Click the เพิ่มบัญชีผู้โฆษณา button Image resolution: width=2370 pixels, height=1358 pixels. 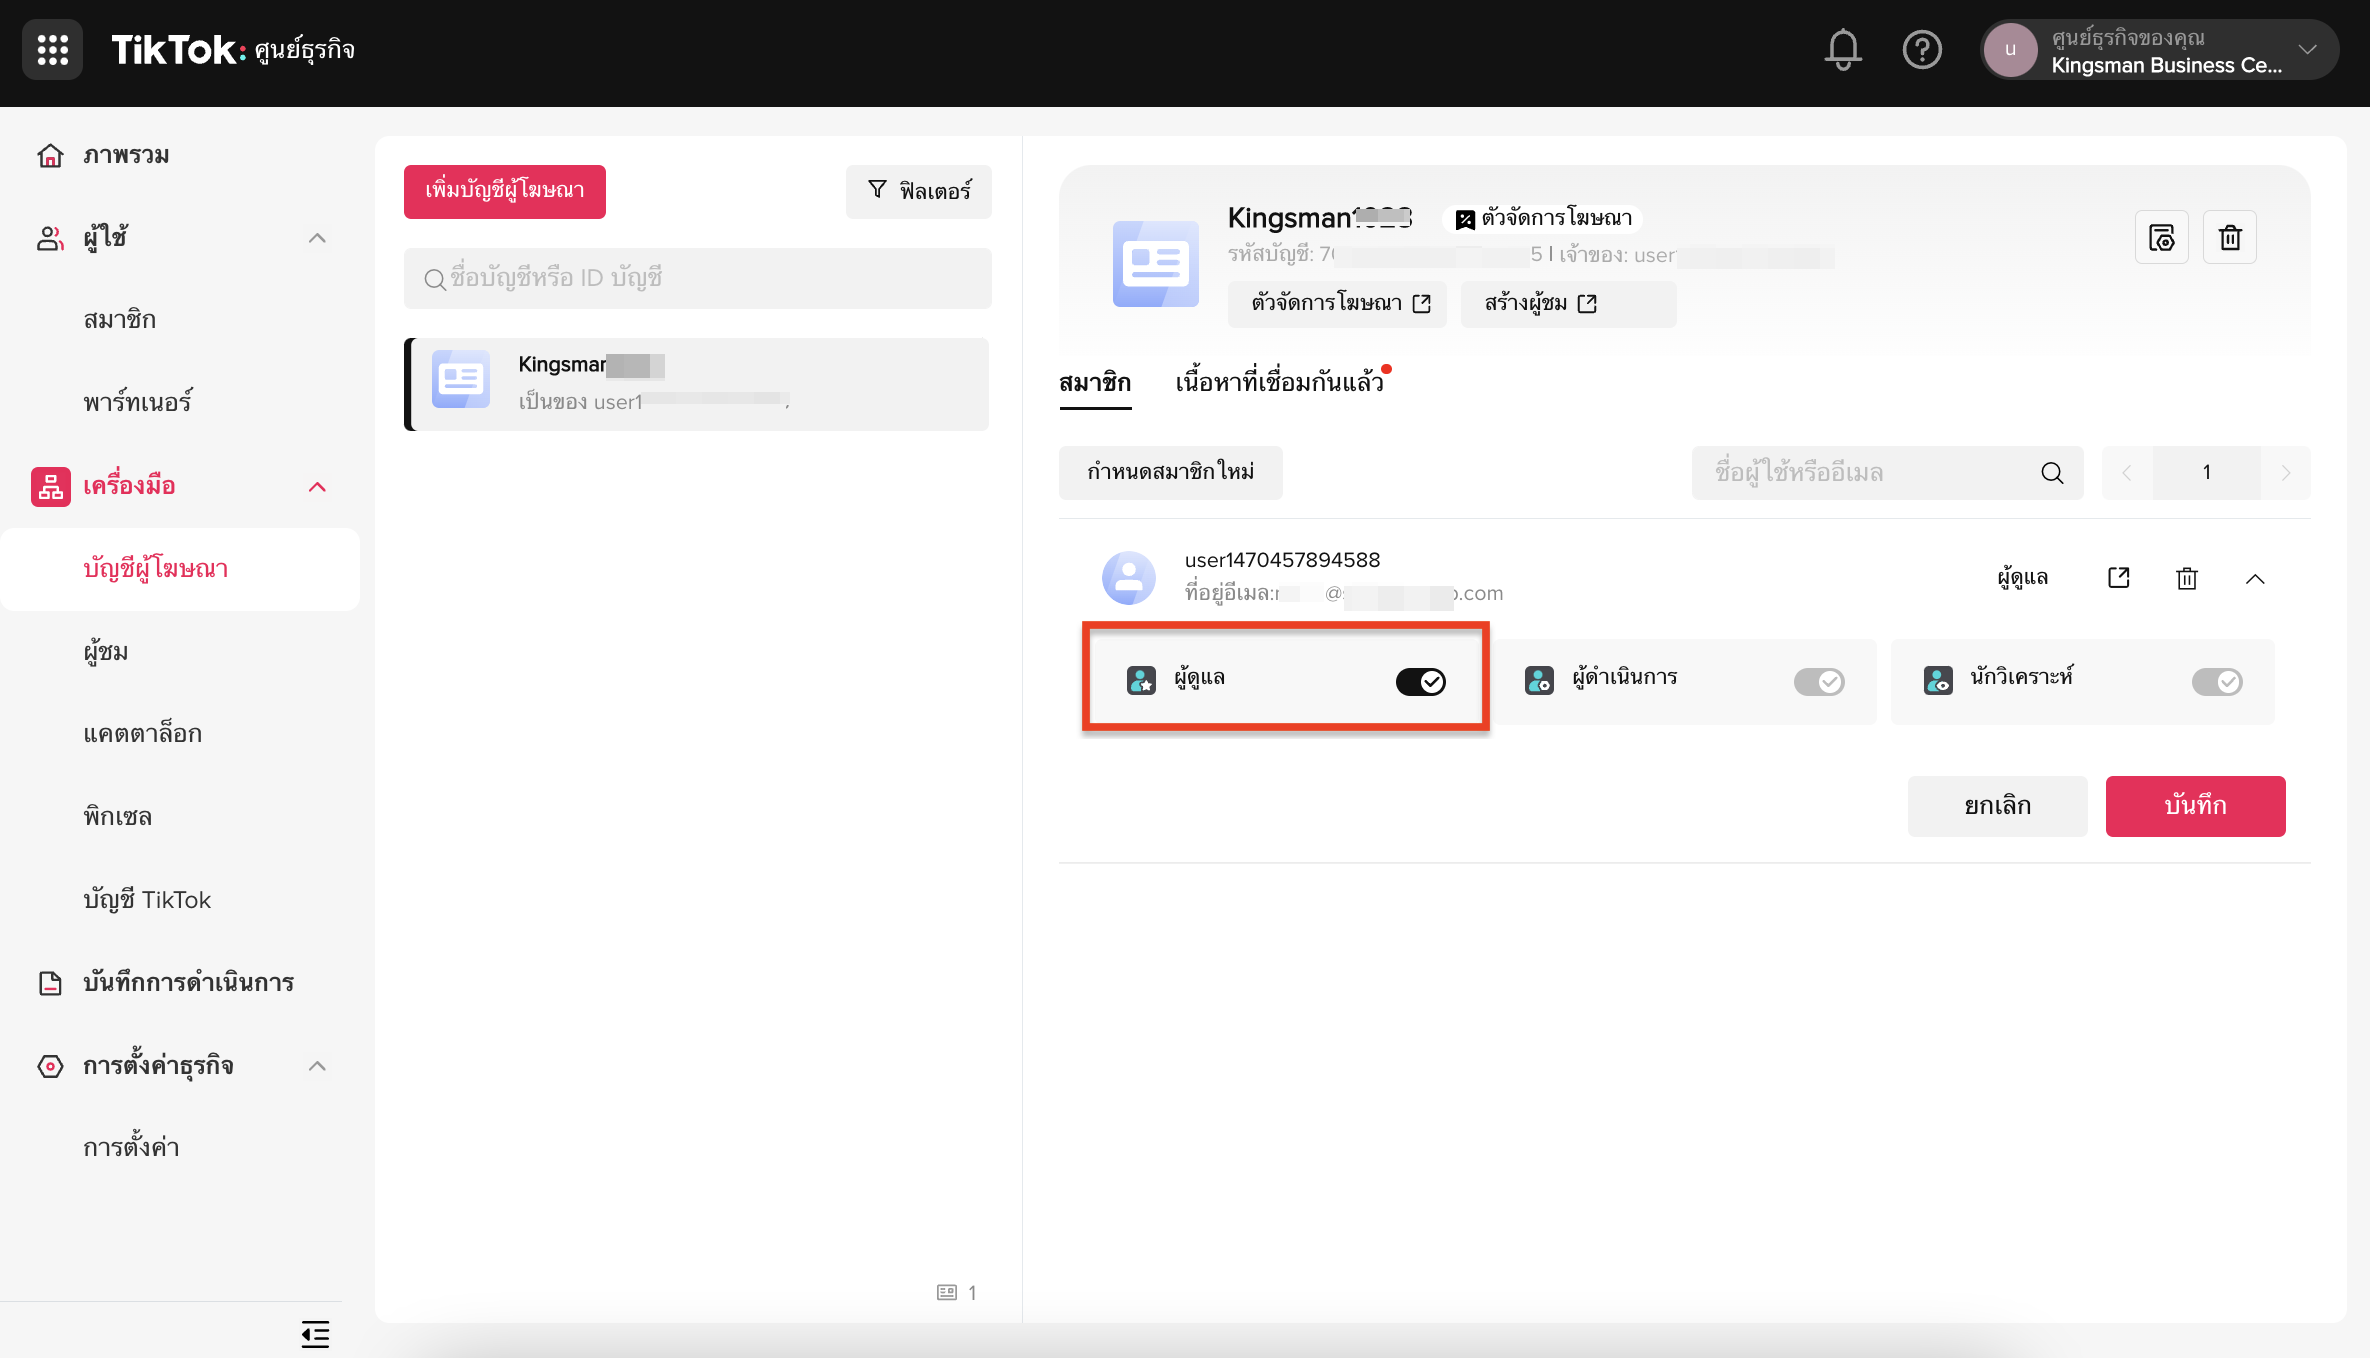tap(504, 191)
